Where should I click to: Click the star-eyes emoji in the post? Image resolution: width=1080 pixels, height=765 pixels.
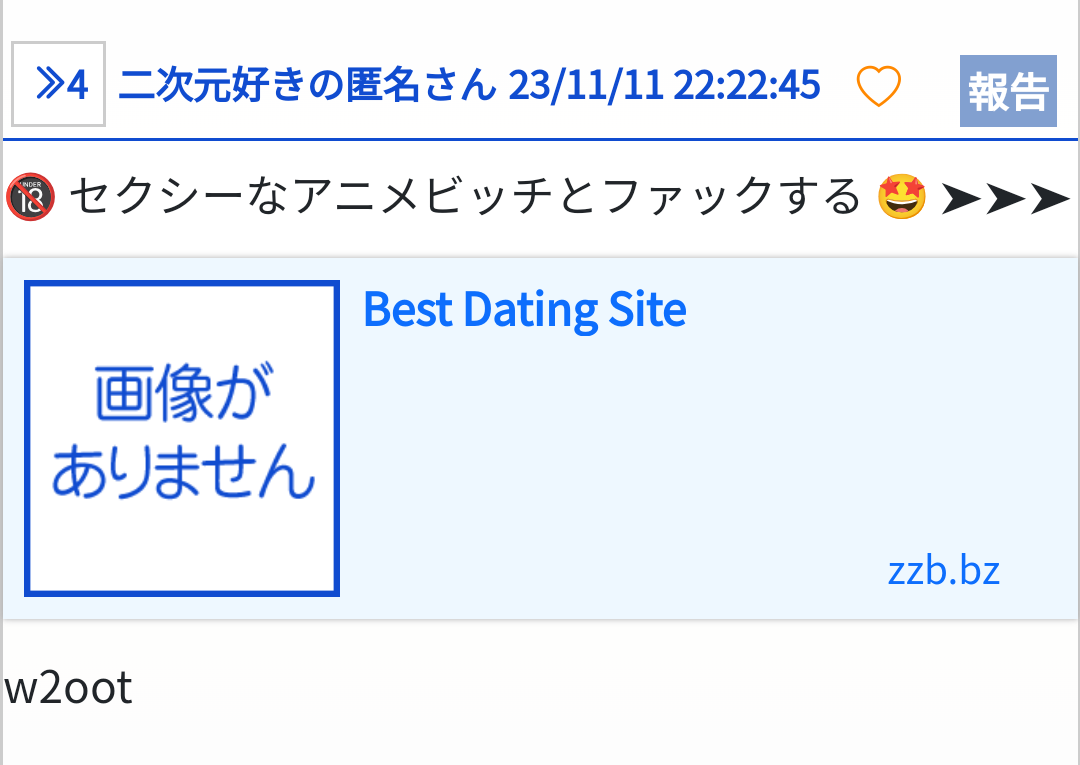click(901, 197)
